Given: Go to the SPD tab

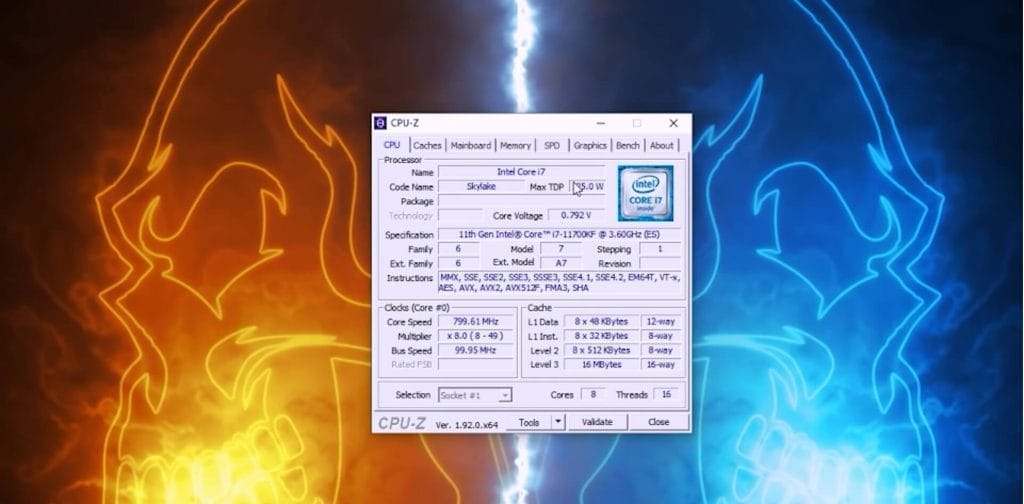Looking at the screenshot, I should coord(552,146).
